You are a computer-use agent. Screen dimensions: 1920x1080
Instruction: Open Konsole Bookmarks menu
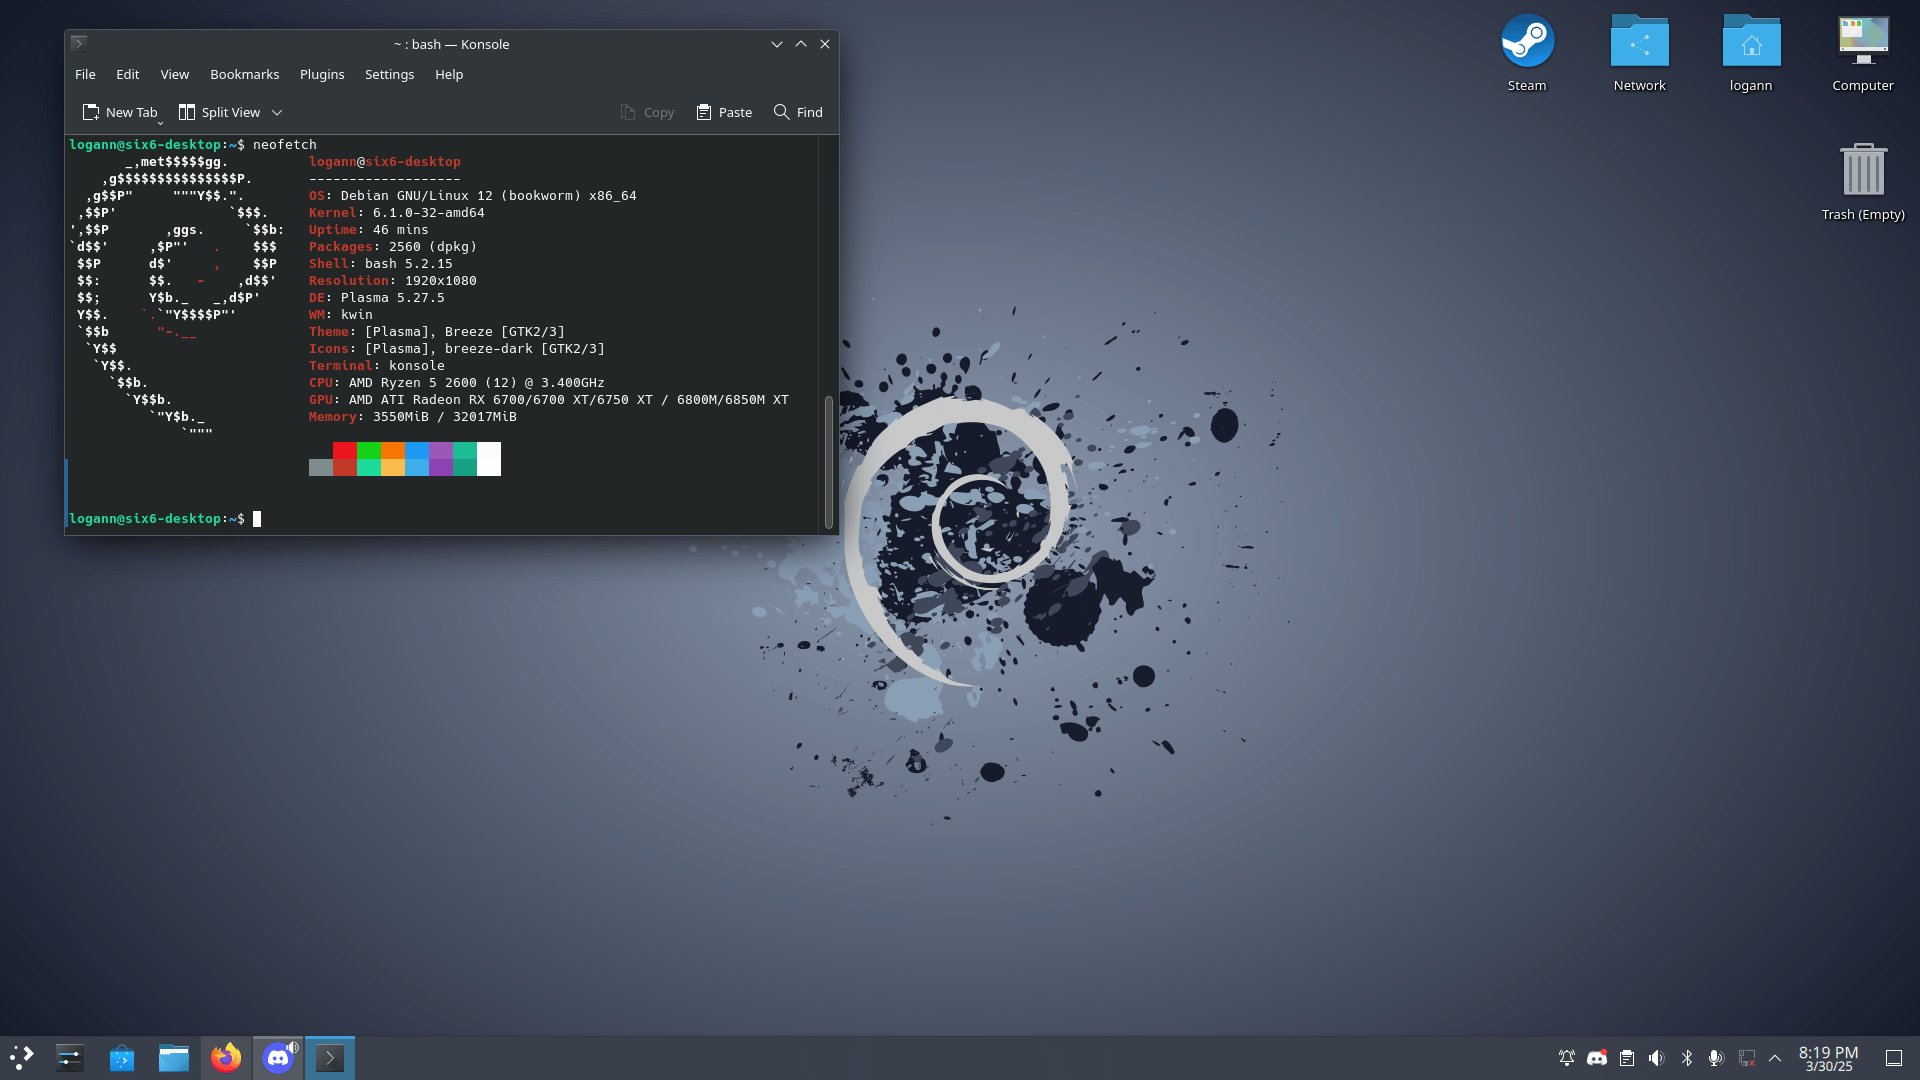(x=244, y=74)
